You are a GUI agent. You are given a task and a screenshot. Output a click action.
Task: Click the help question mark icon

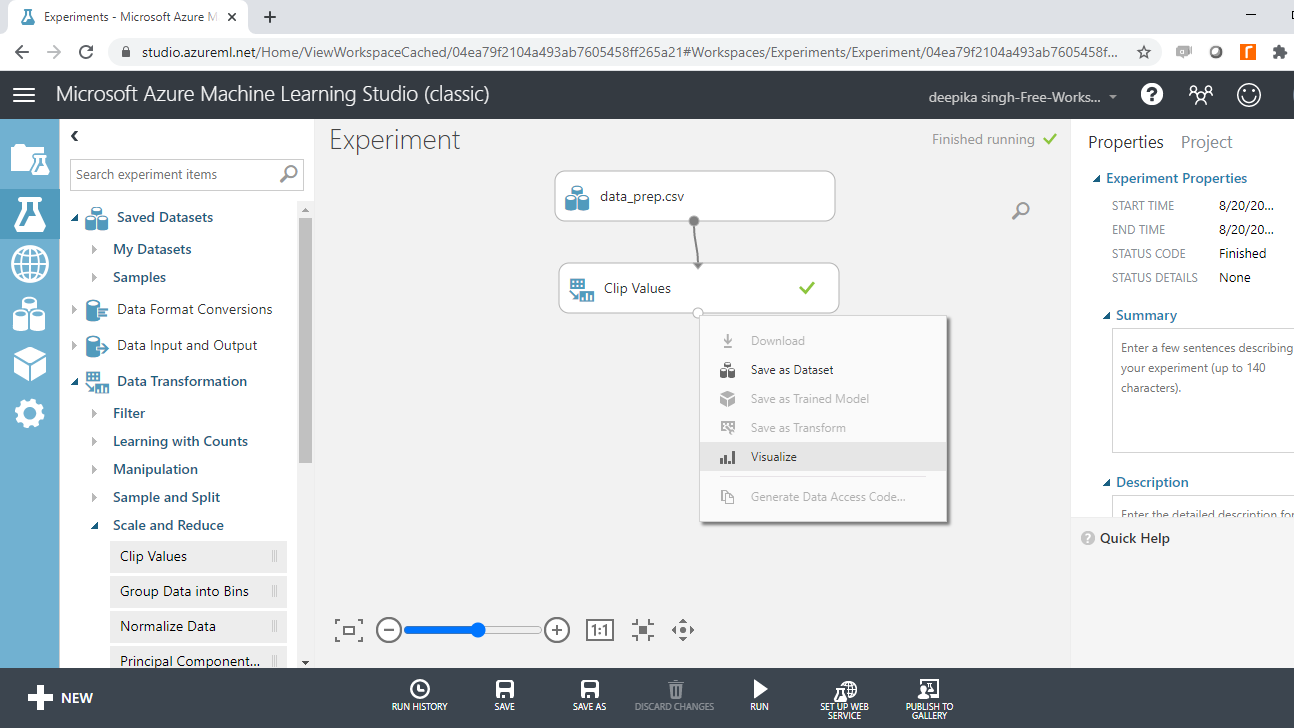coord(1152,94)
